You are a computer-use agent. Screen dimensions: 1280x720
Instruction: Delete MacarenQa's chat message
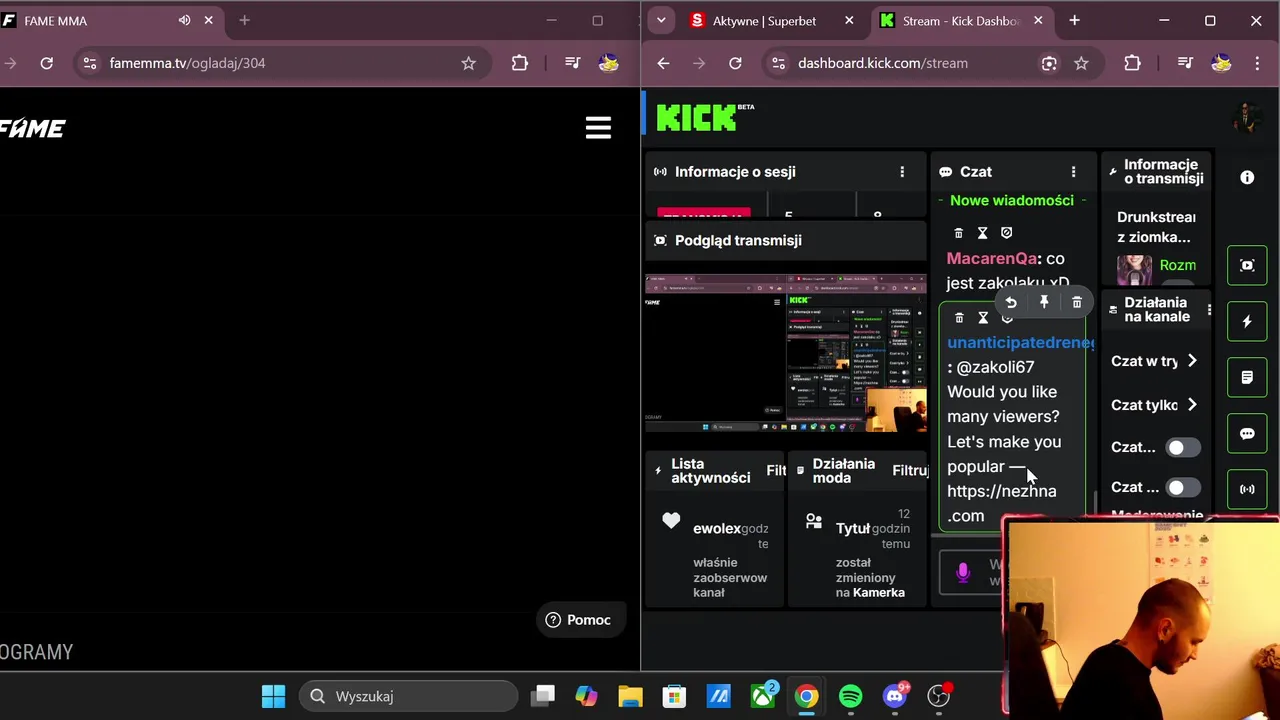pos(958,233)
